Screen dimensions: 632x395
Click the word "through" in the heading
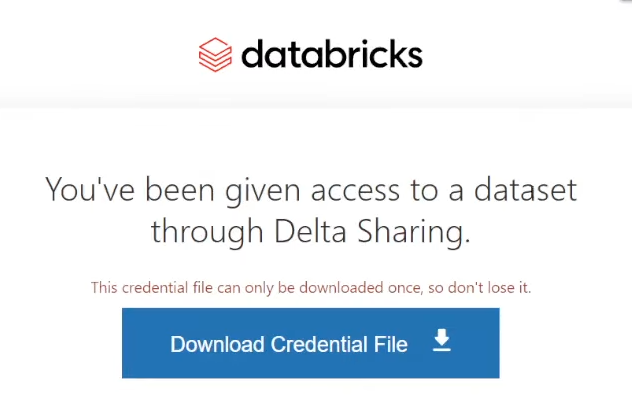point(207,233)
